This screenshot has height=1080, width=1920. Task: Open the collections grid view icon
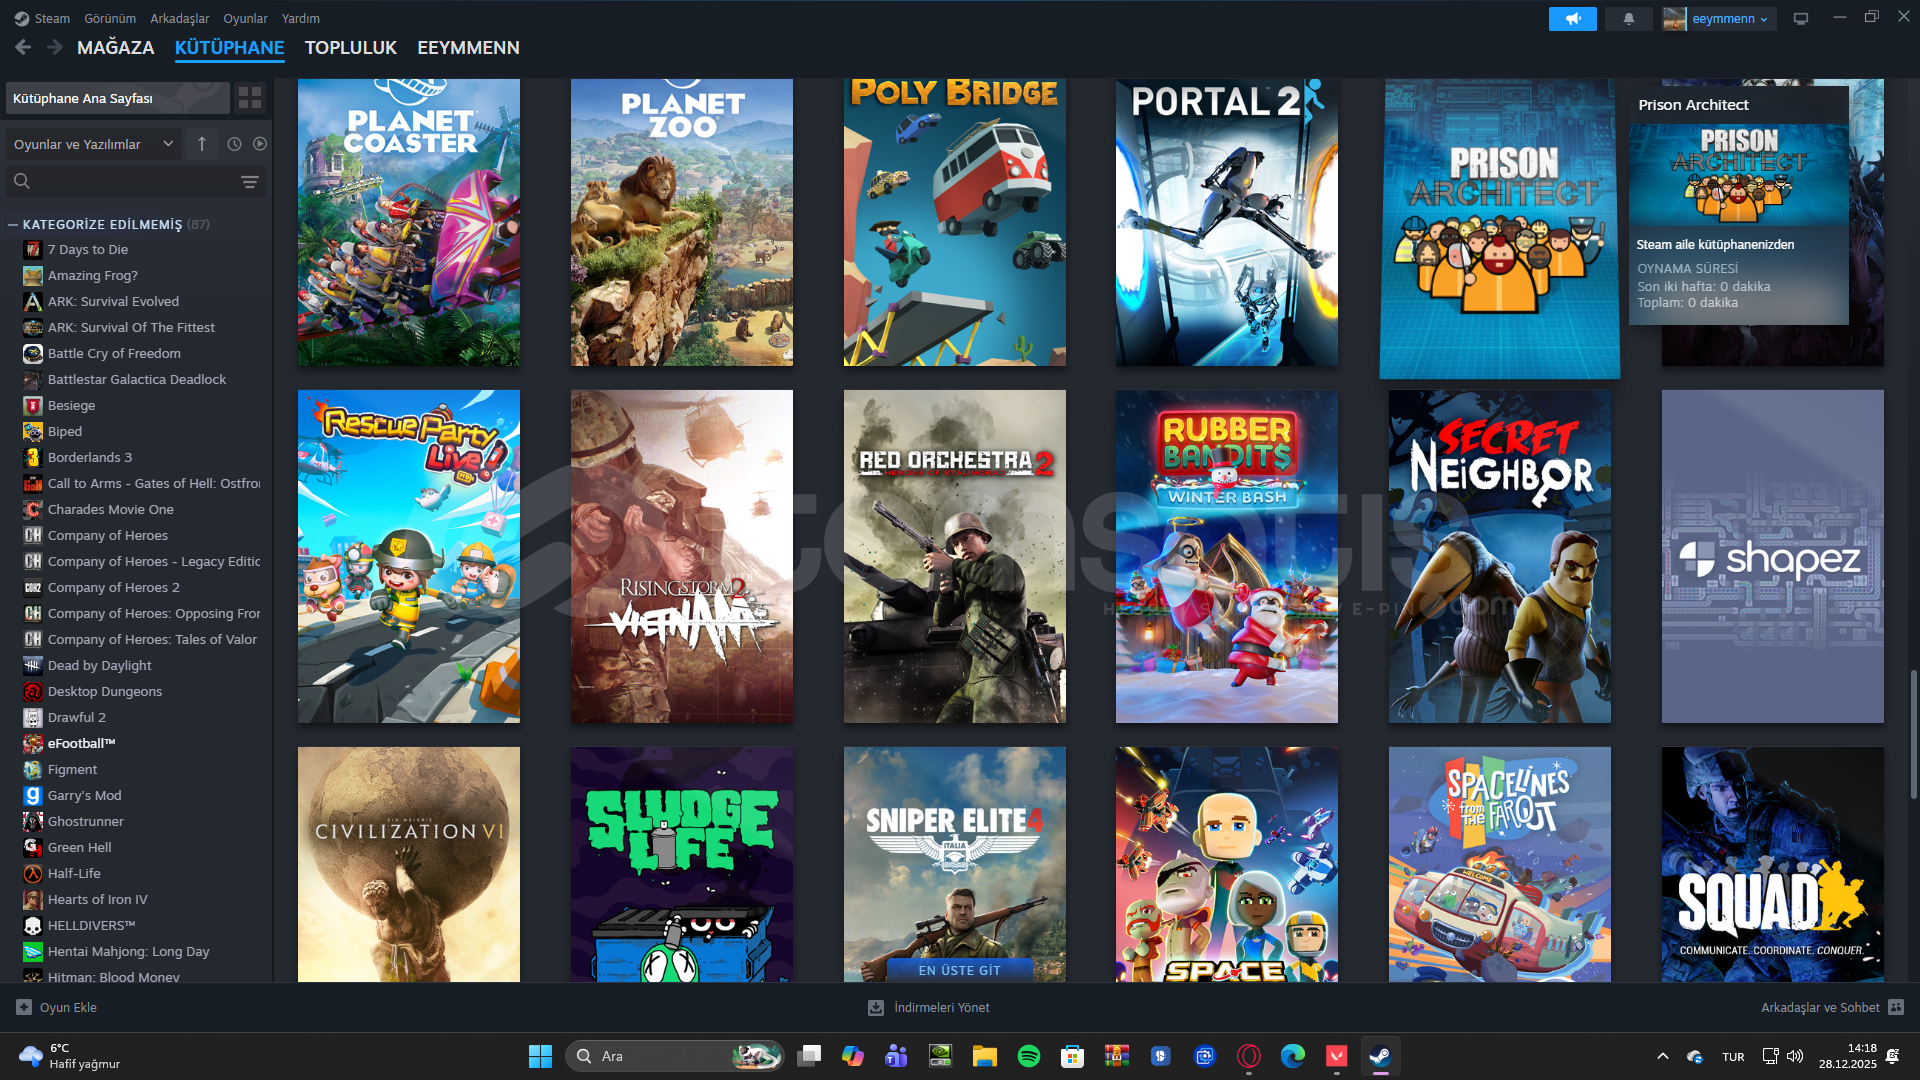point(250,98)
